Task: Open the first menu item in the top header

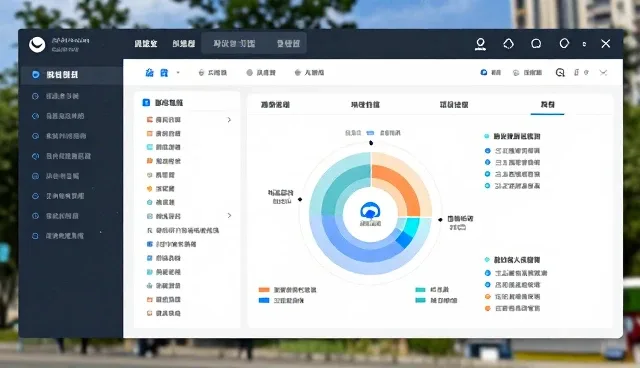Action: pyautogui.click(x=146, y=43)
